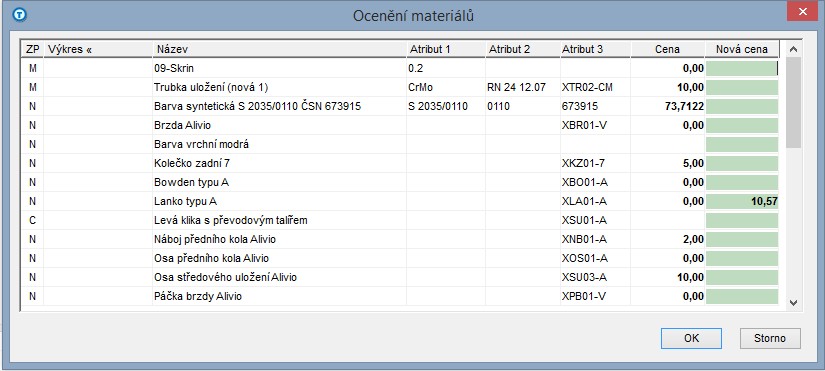Click the XNB01-A attribute cell

tap(584, 239)
